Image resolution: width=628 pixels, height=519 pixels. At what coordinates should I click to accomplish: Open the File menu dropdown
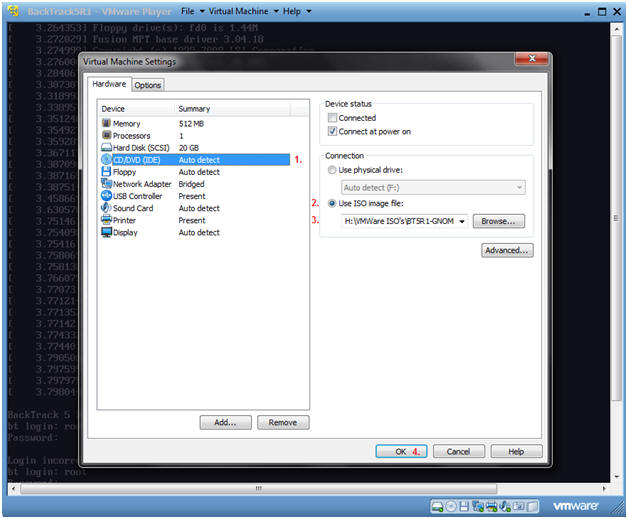[x=192, y=12]
